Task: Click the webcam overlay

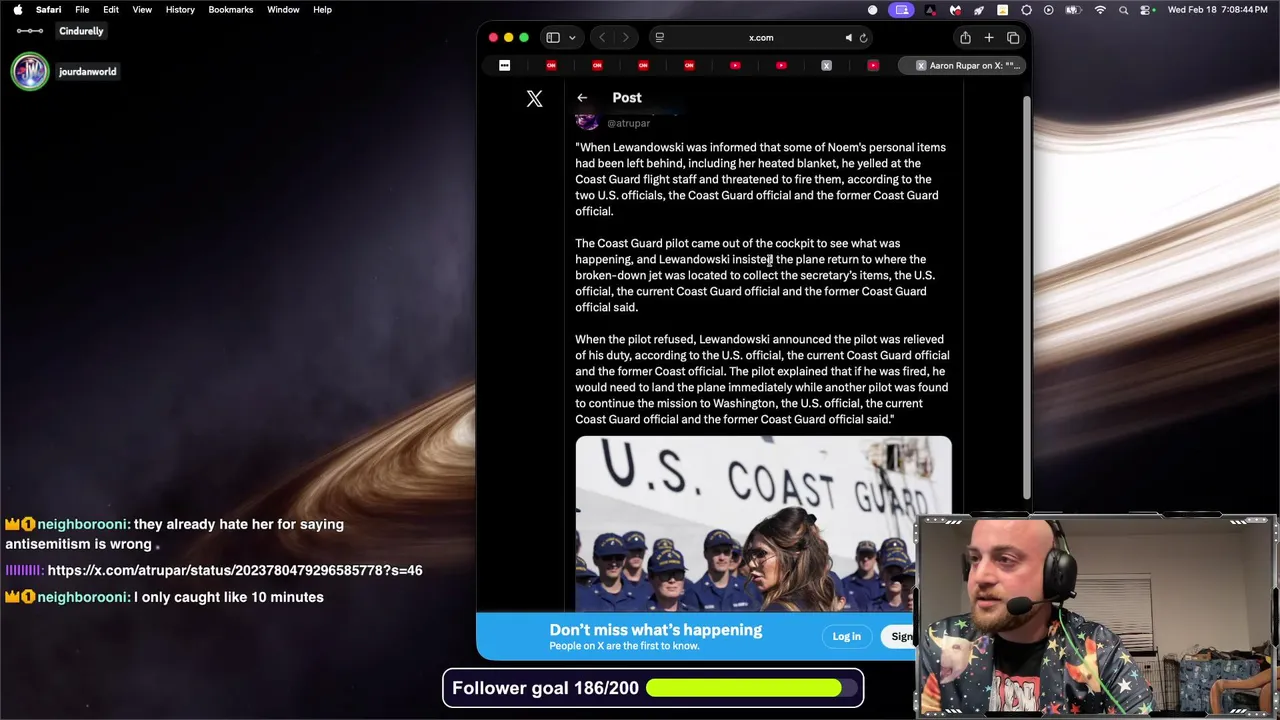Action: (x=1096, y=617)
